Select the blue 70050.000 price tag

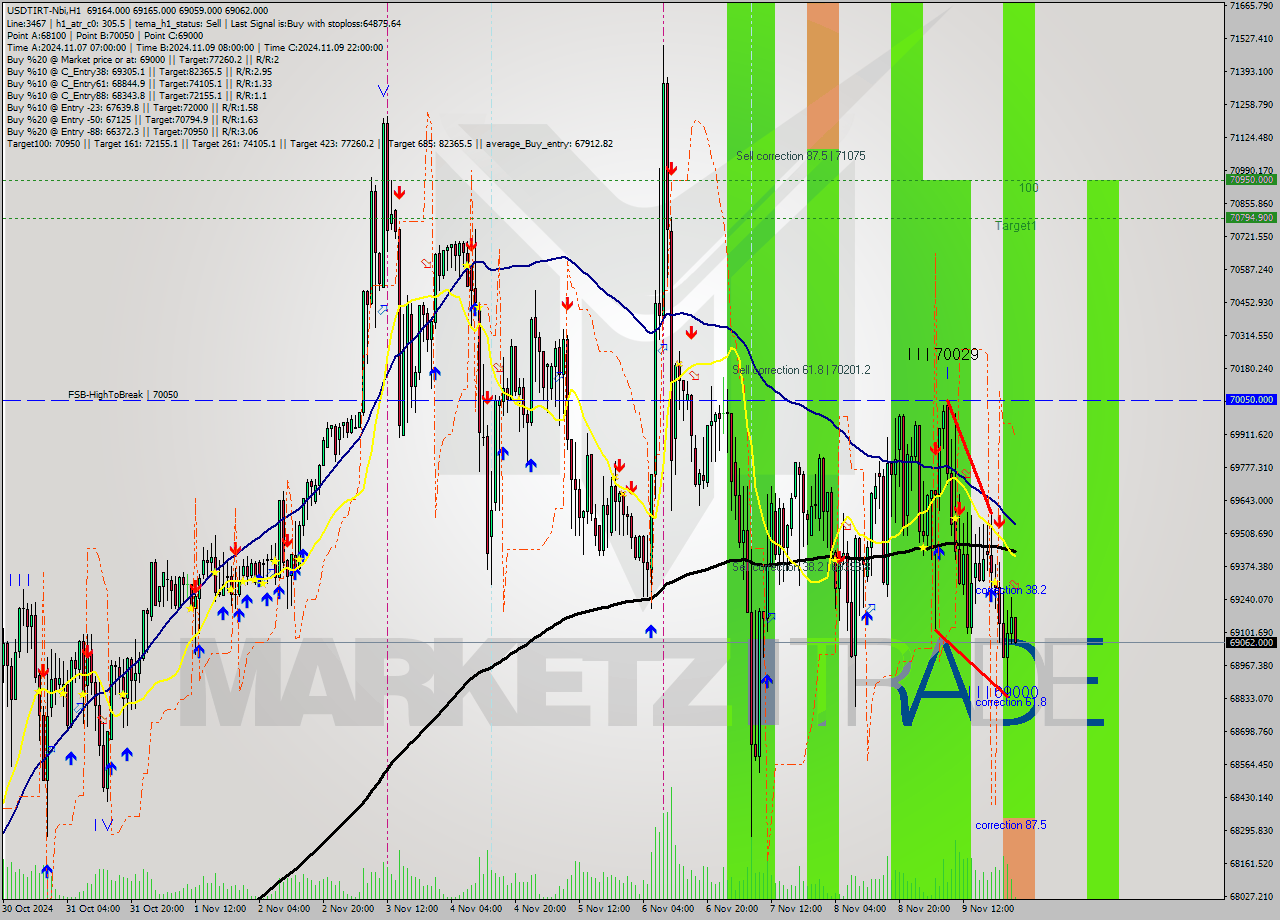pyautogui.click(x=1251, y=399)
